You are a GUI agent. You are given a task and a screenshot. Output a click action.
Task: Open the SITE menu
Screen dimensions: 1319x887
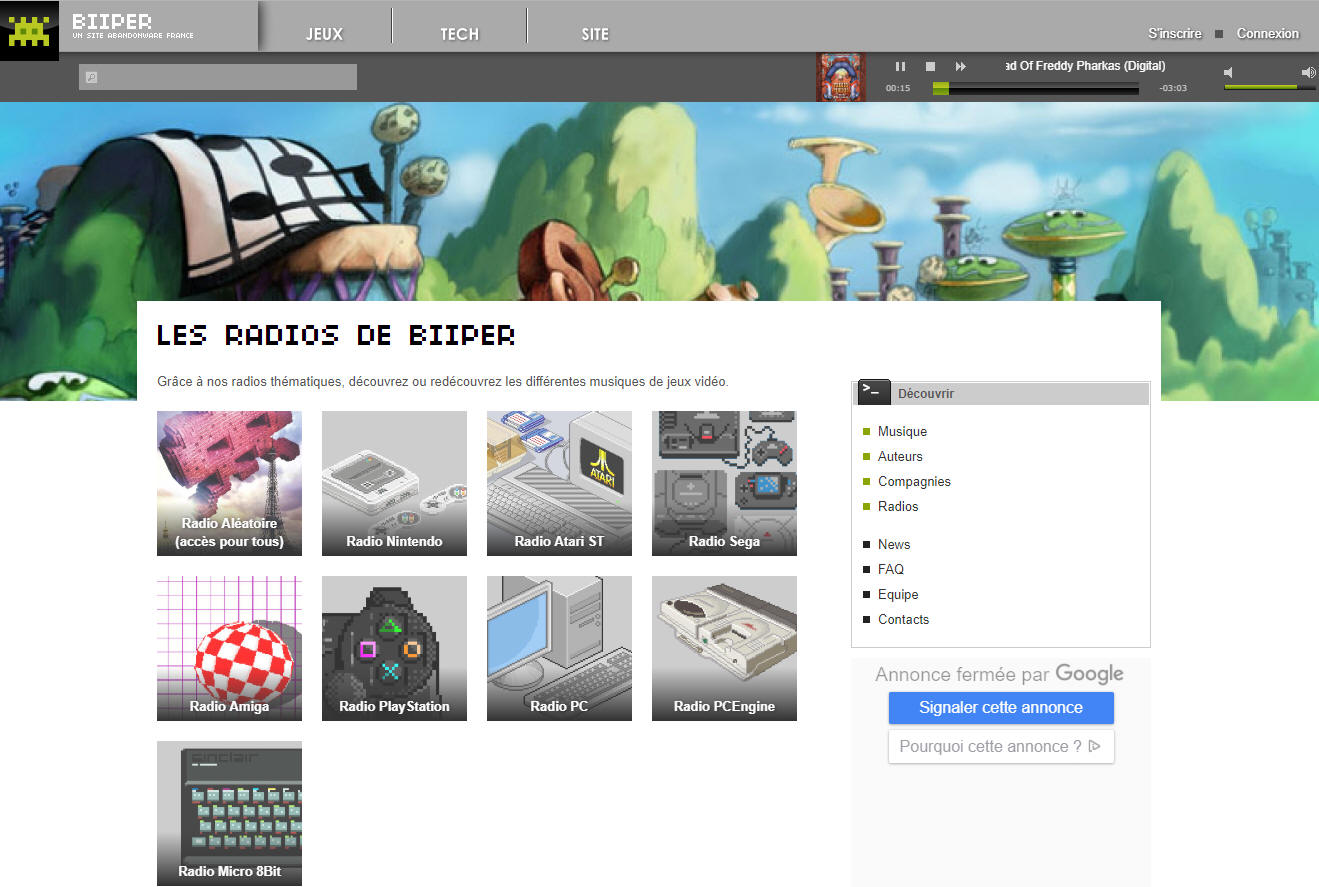595,34
